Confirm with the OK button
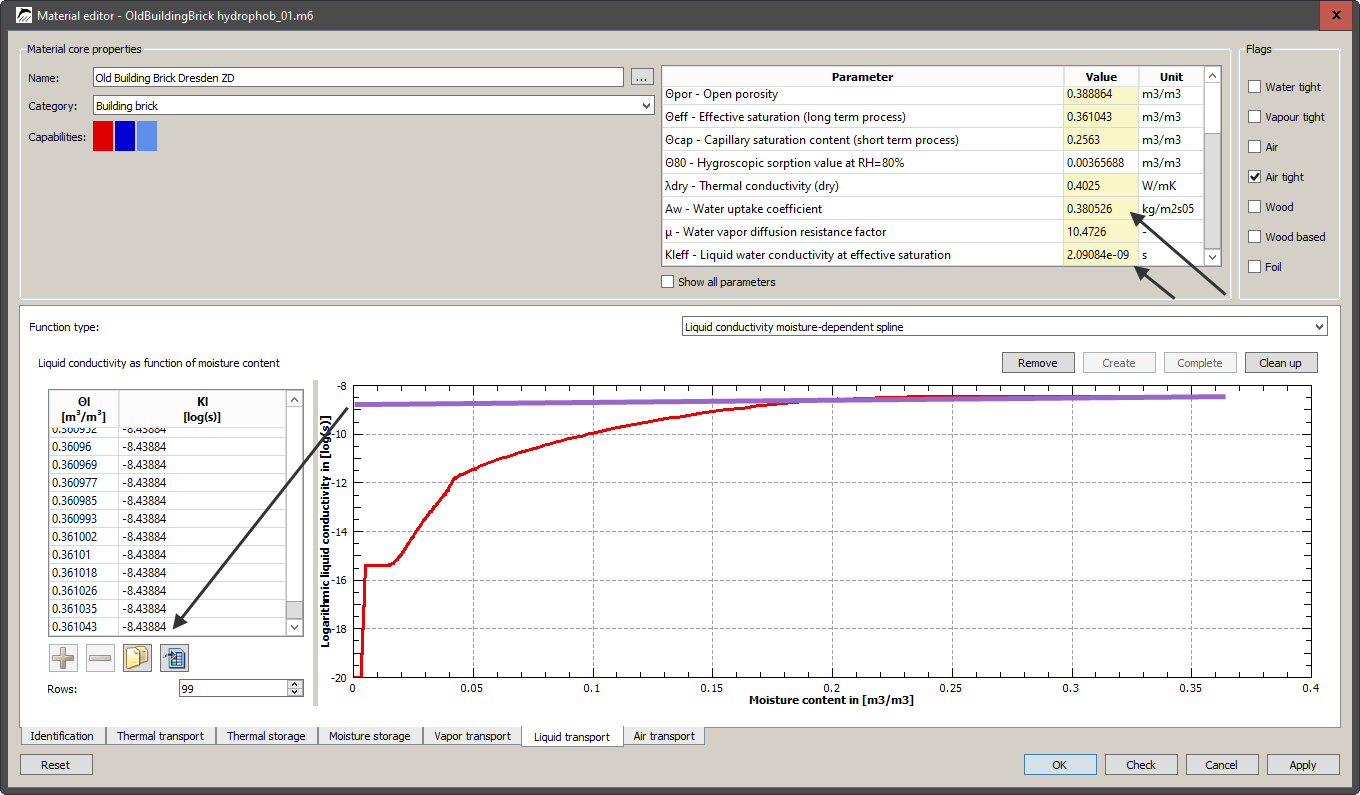 tap(1060, 765)
